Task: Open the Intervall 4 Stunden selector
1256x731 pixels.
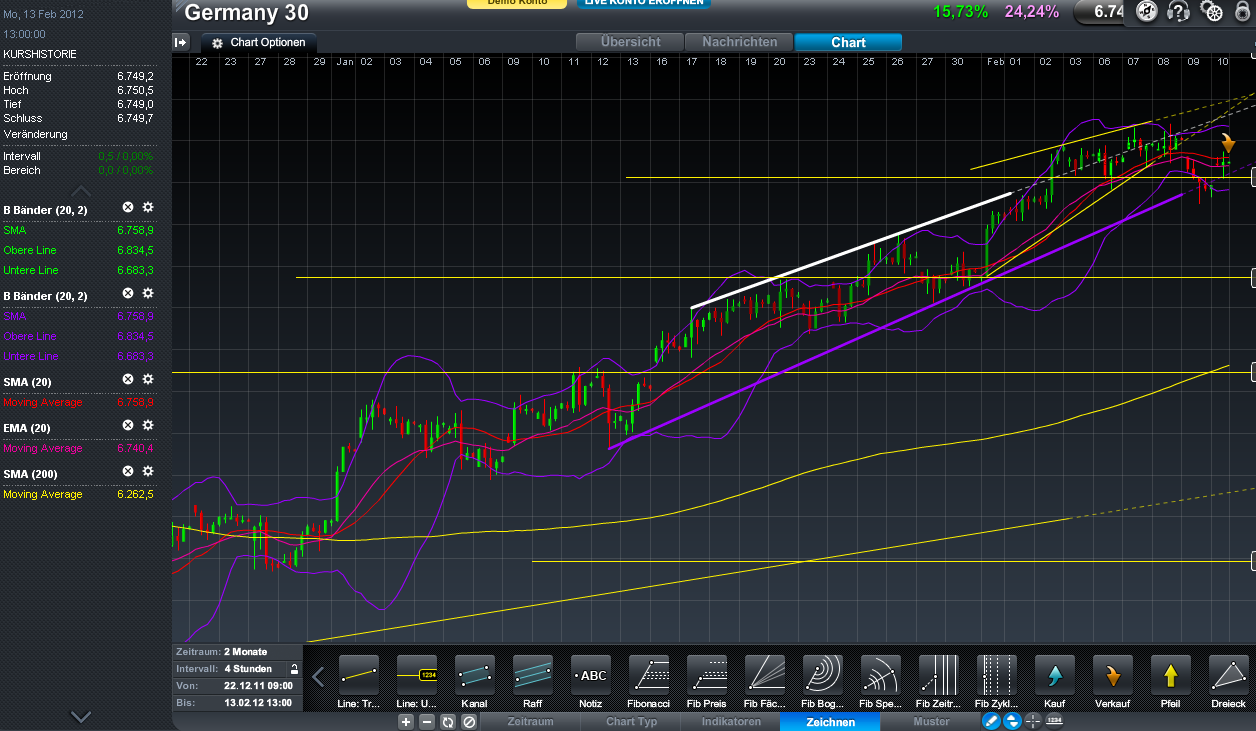Action: [238, 669]
